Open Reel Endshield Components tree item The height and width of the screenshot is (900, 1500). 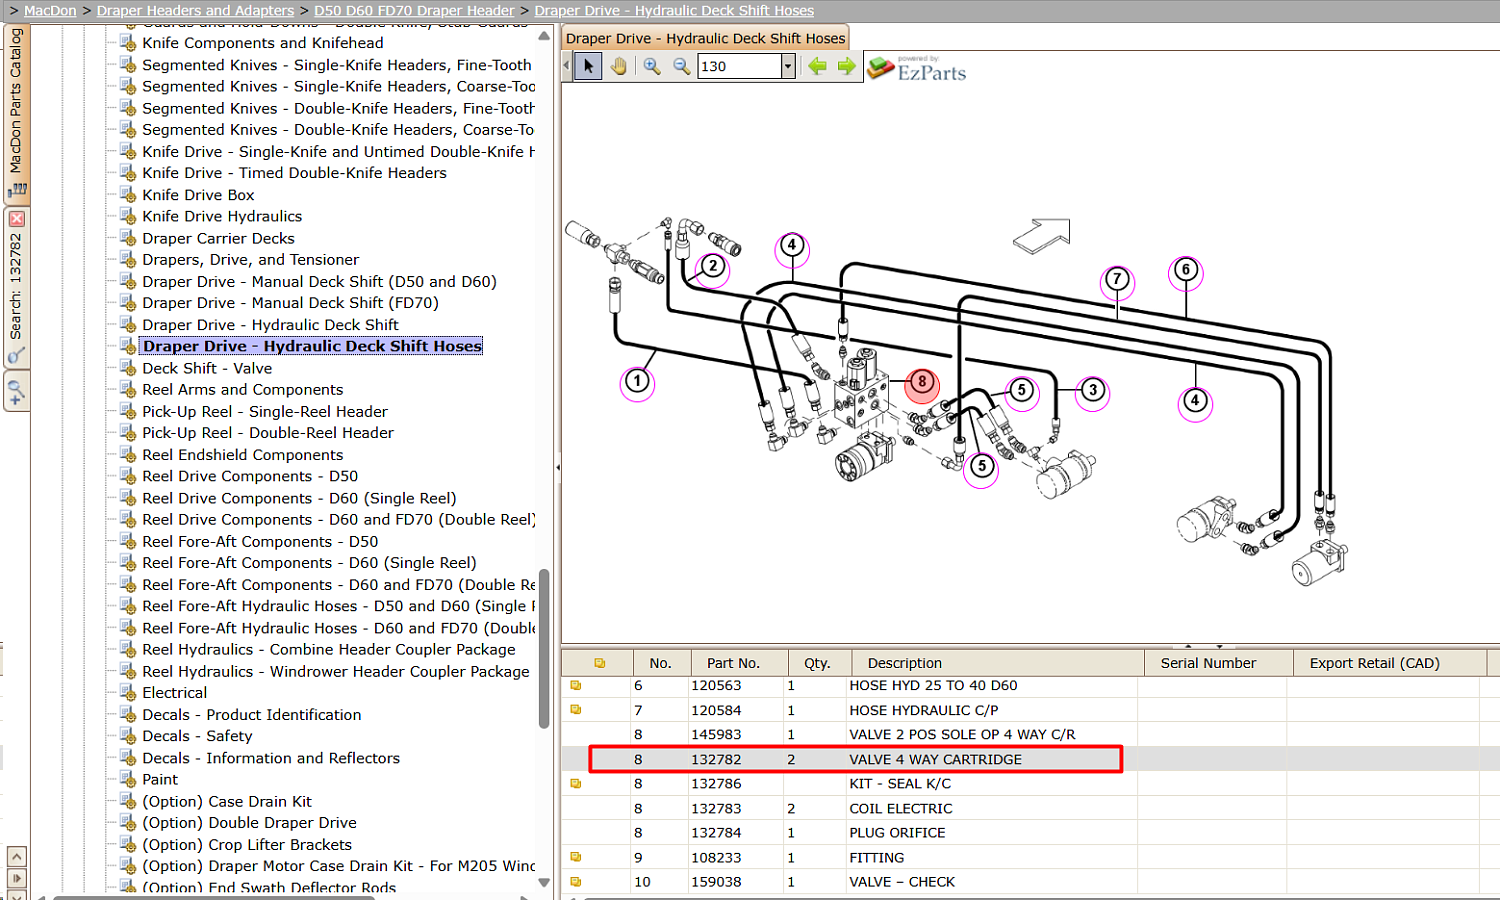click(x=242, y=455)
